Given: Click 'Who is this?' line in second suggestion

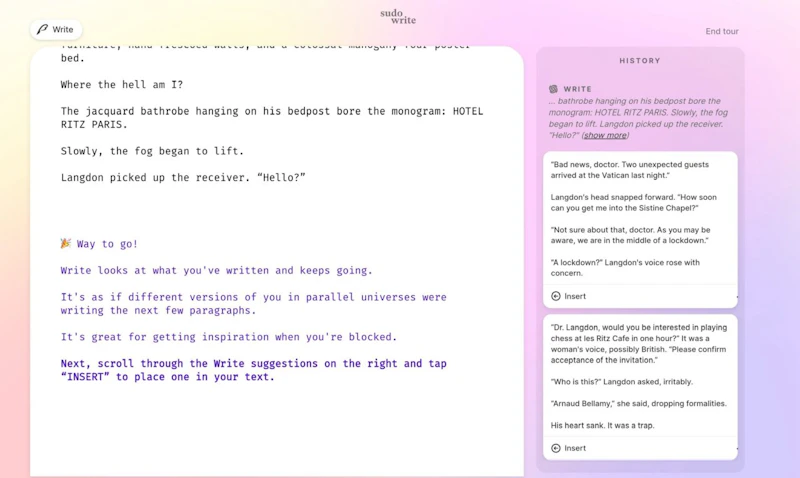Looking at the screenshot, I should coord(621,382).
